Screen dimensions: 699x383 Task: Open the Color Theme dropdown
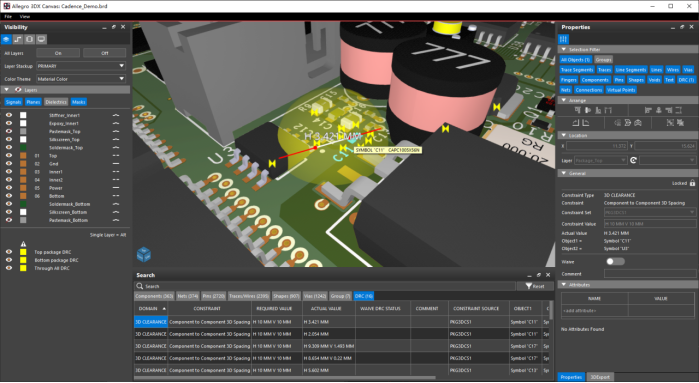coord(81,79)
